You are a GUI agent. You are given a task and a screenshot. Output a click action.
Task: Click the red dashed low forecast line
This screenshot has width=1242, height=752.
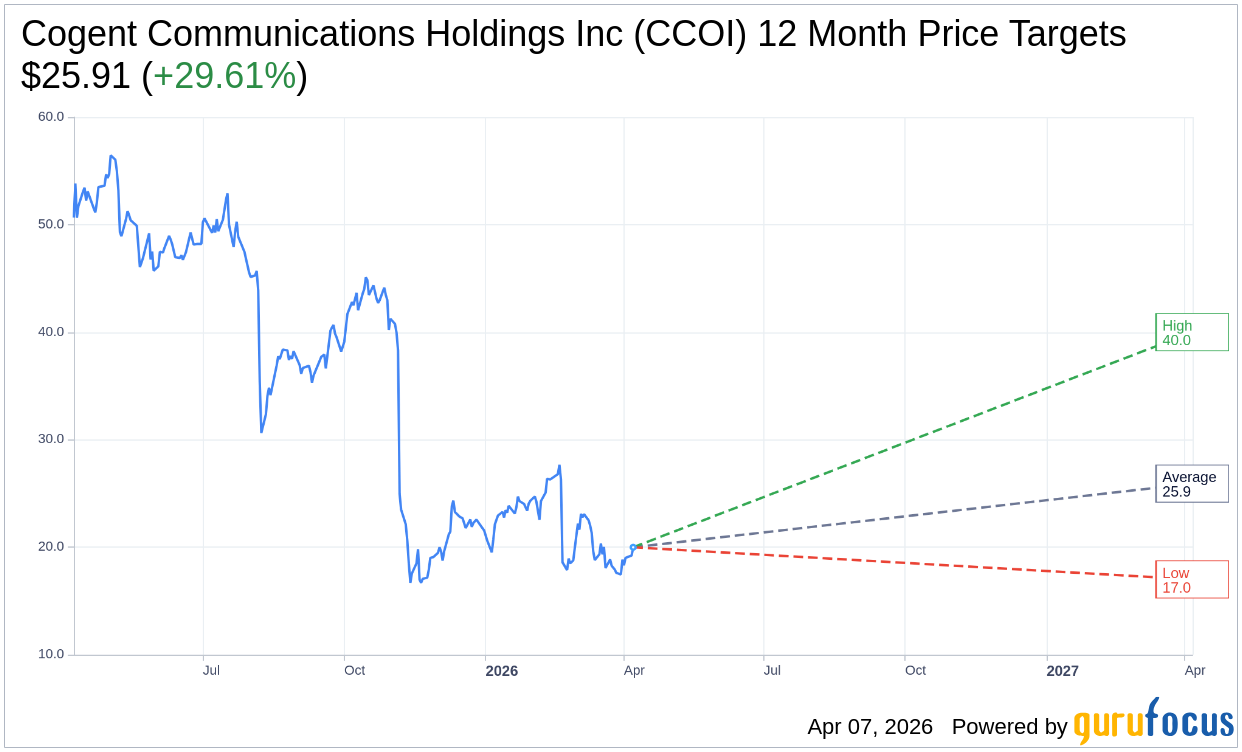tap(900, 561)
